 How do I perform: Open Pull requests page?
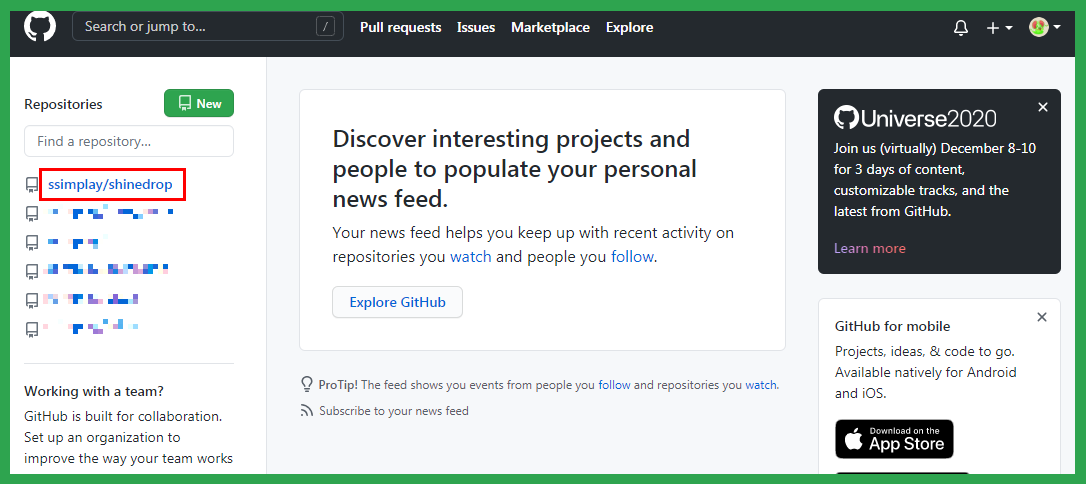point(400,28)
